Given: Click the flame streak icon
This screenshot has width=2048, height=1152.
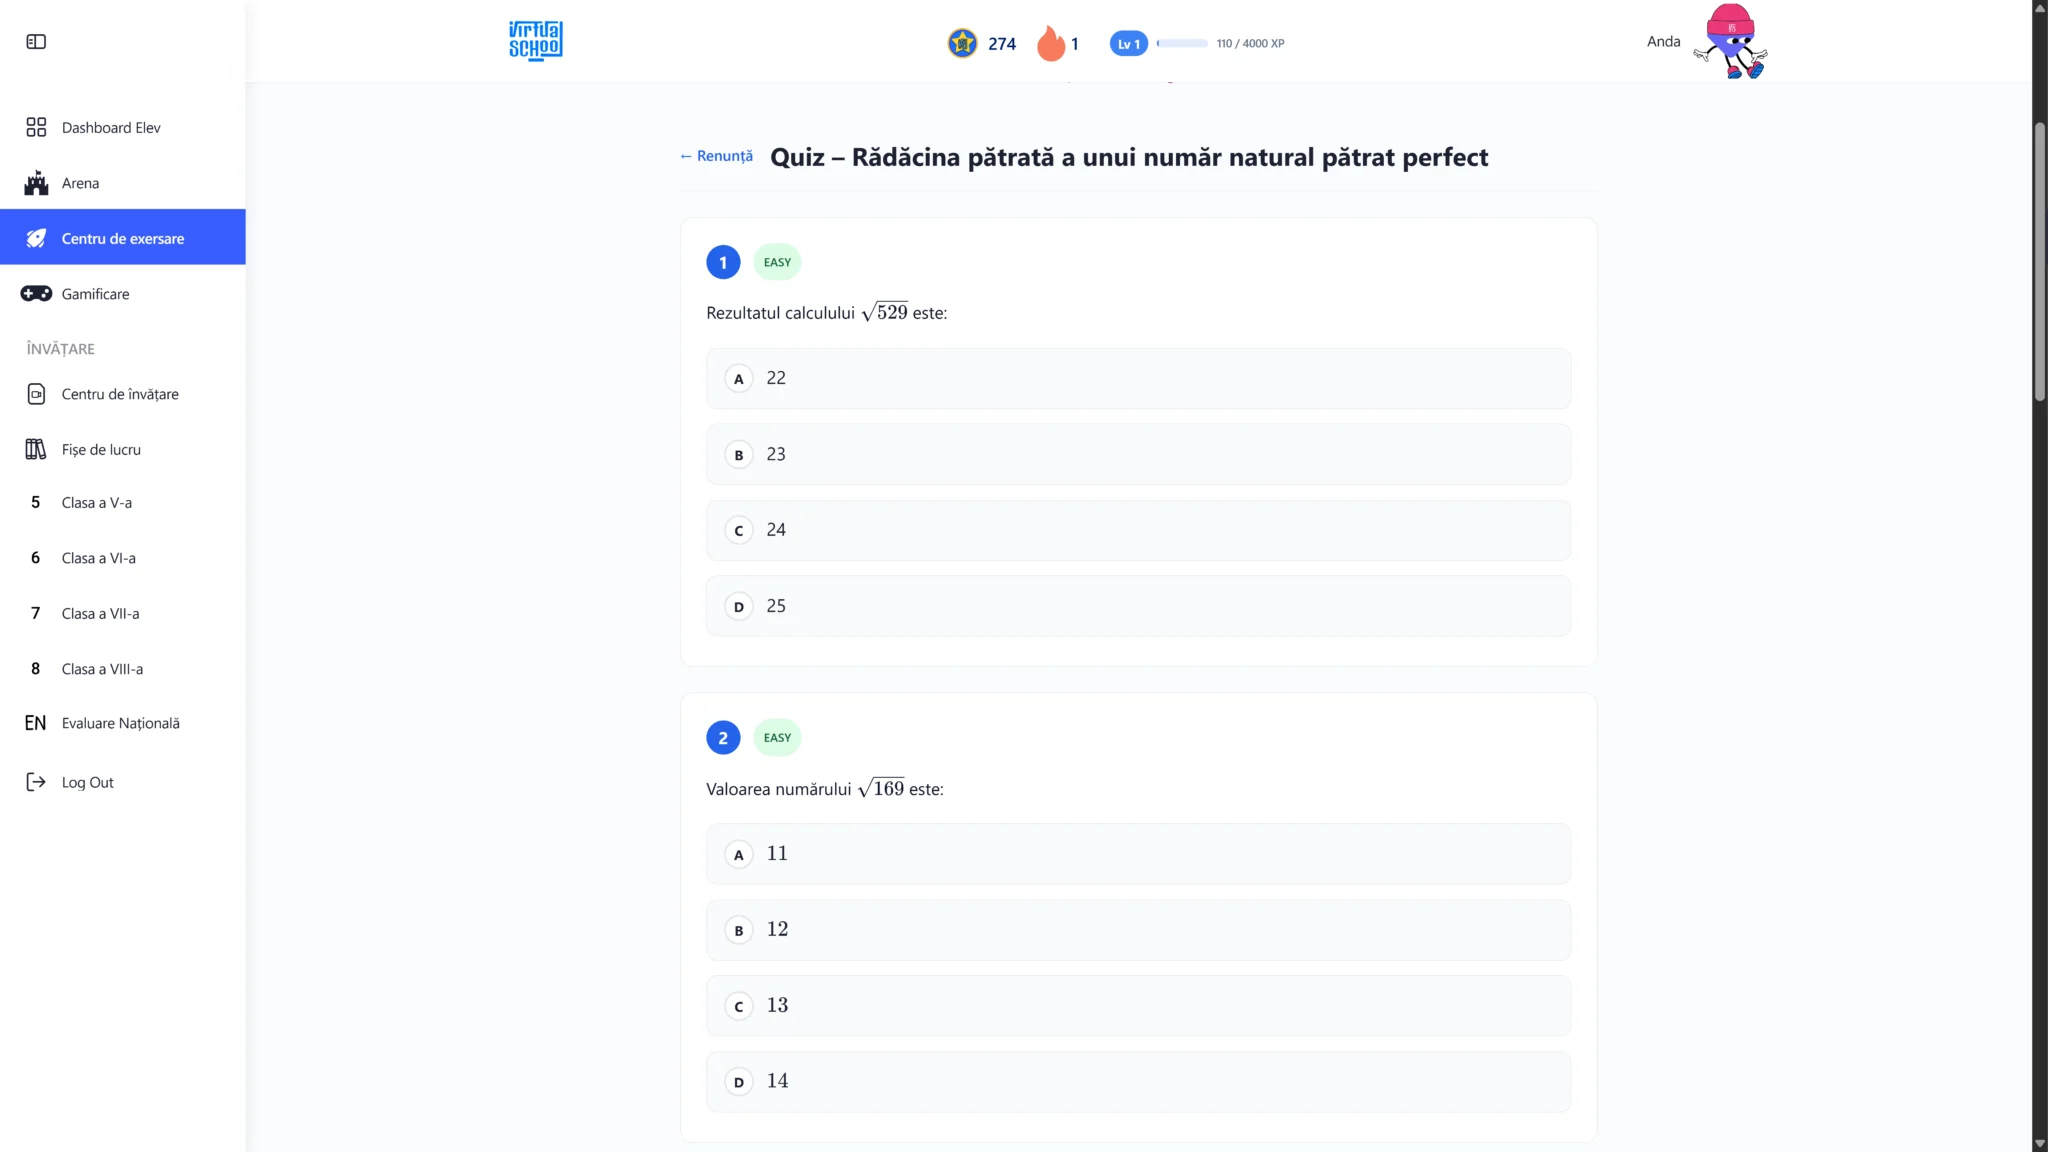Looking at the screenshot, I should [x=1050, y=43].
